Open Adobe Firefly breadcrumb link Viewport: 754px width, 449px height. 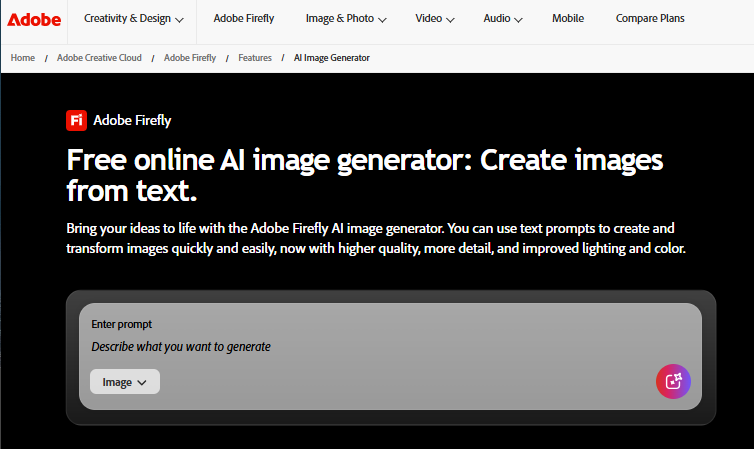tap(190, 58)
